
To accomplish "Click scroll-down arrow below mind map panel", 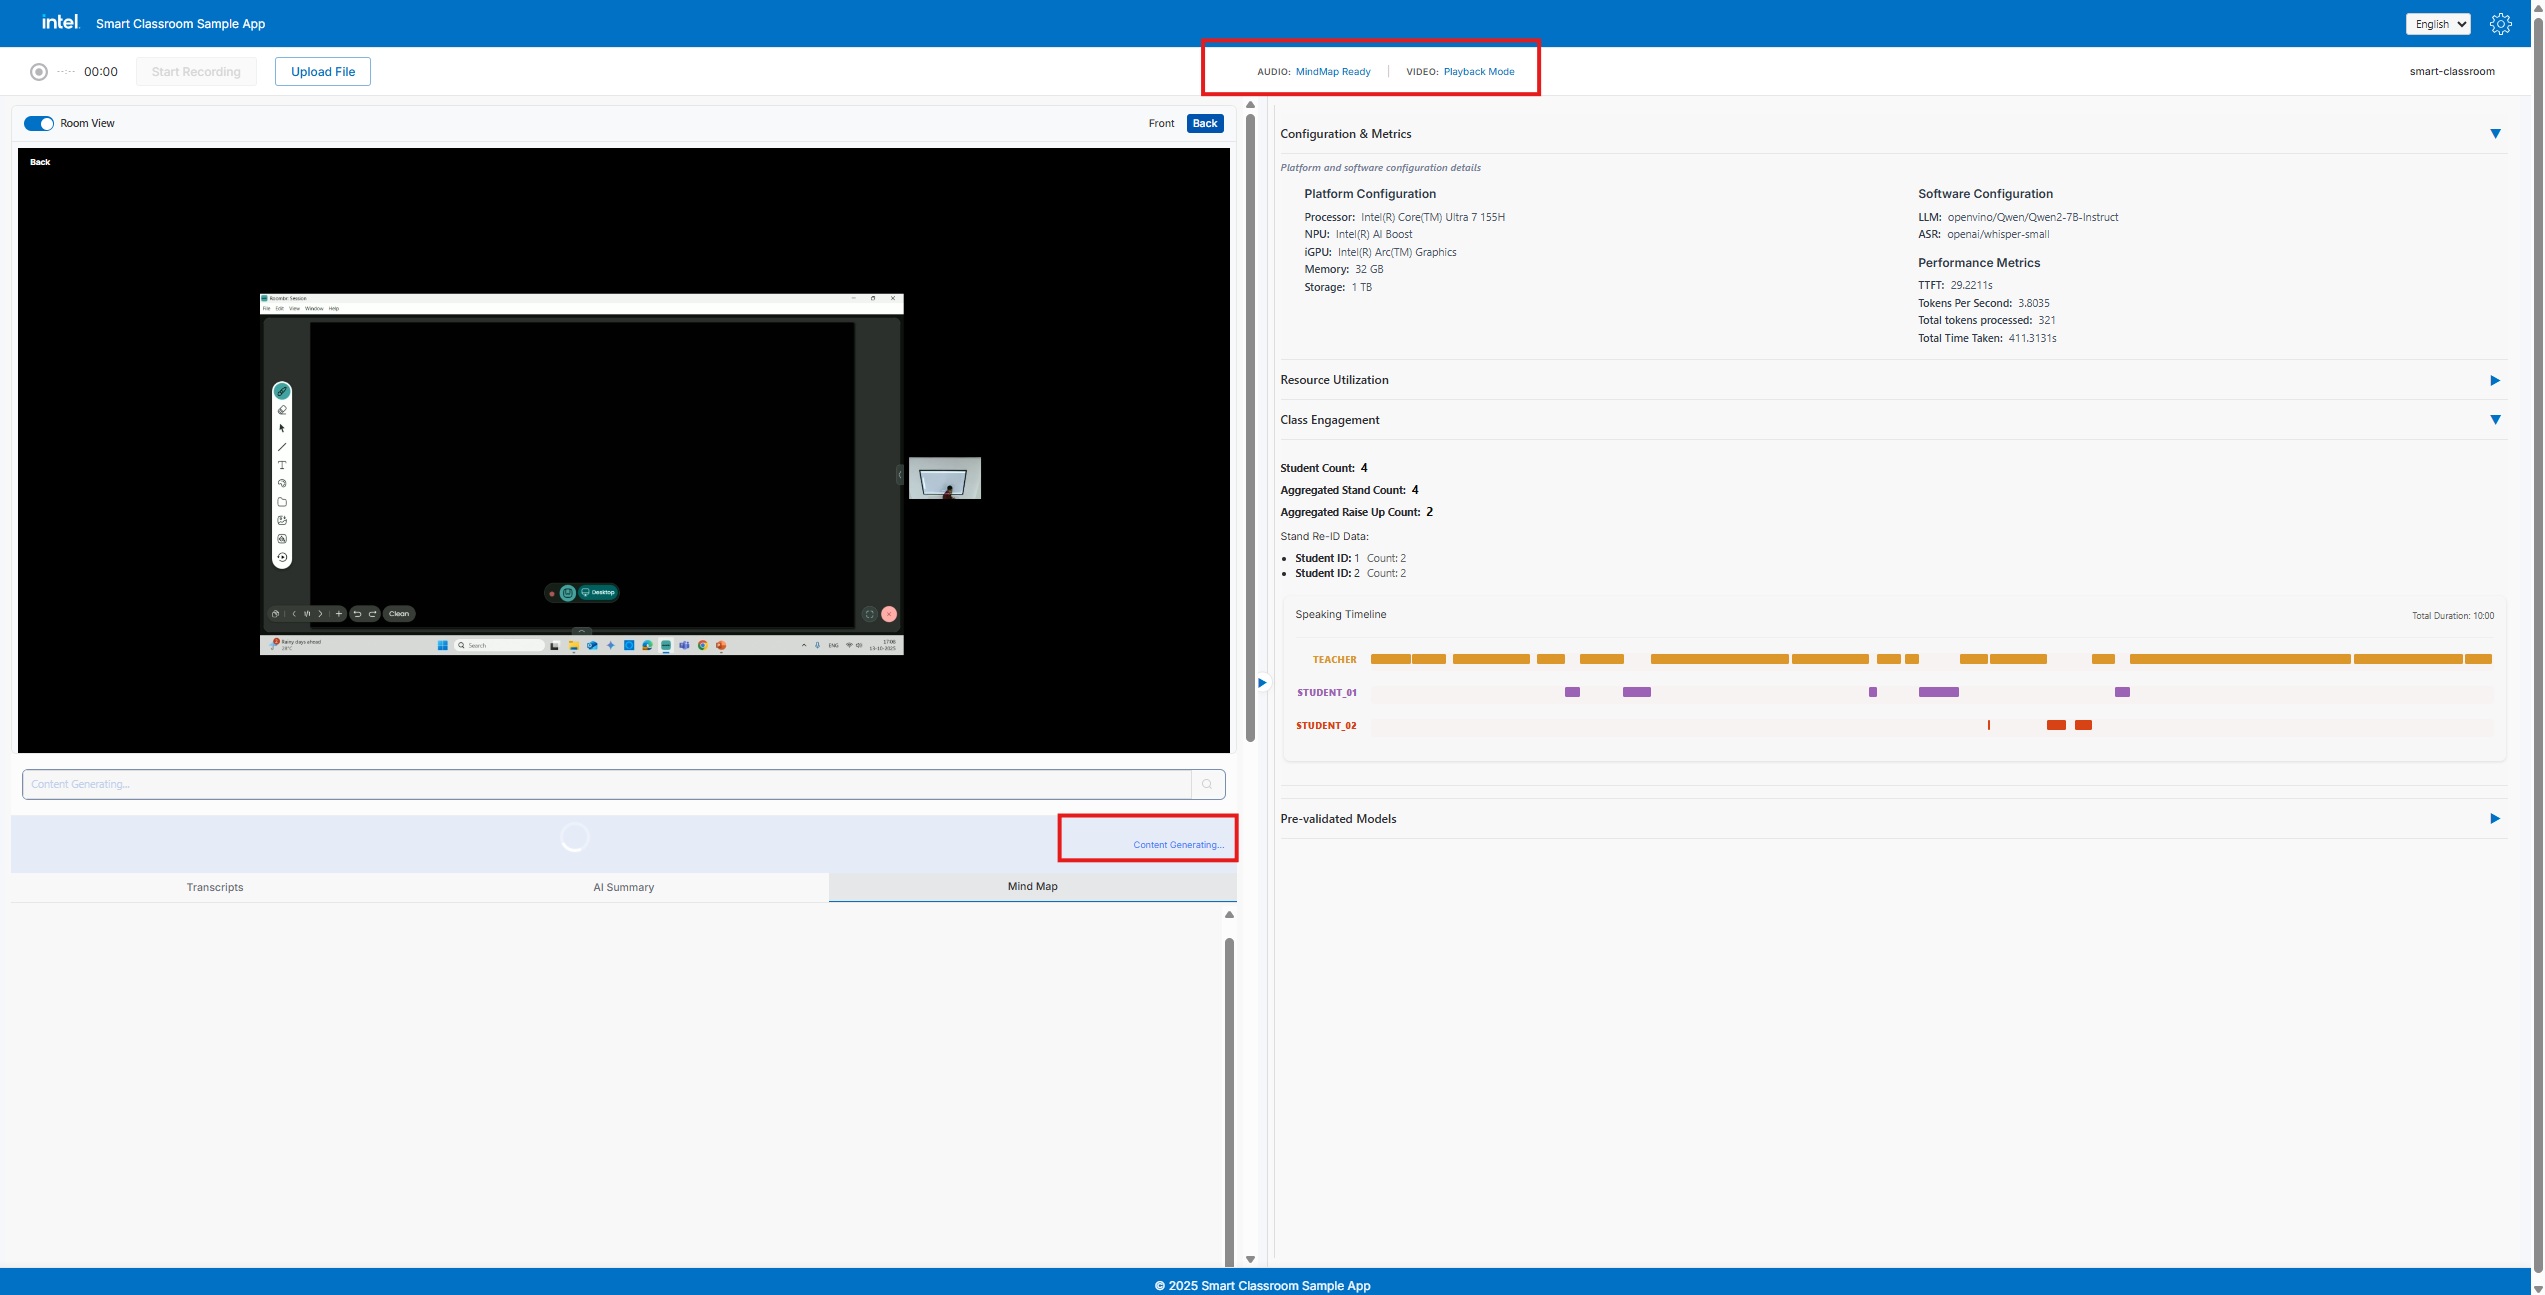I will pos(1250,1259).
